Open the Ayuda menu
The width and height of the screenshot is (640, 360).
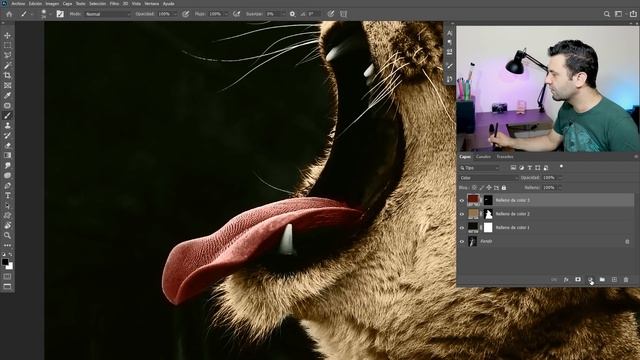(x=169, y=4)
